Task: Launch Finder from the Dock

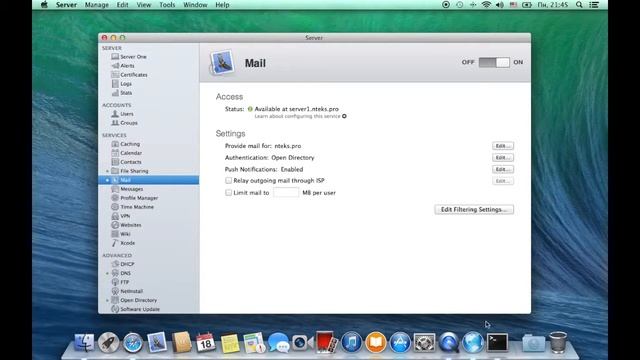Action: point(84,342)
